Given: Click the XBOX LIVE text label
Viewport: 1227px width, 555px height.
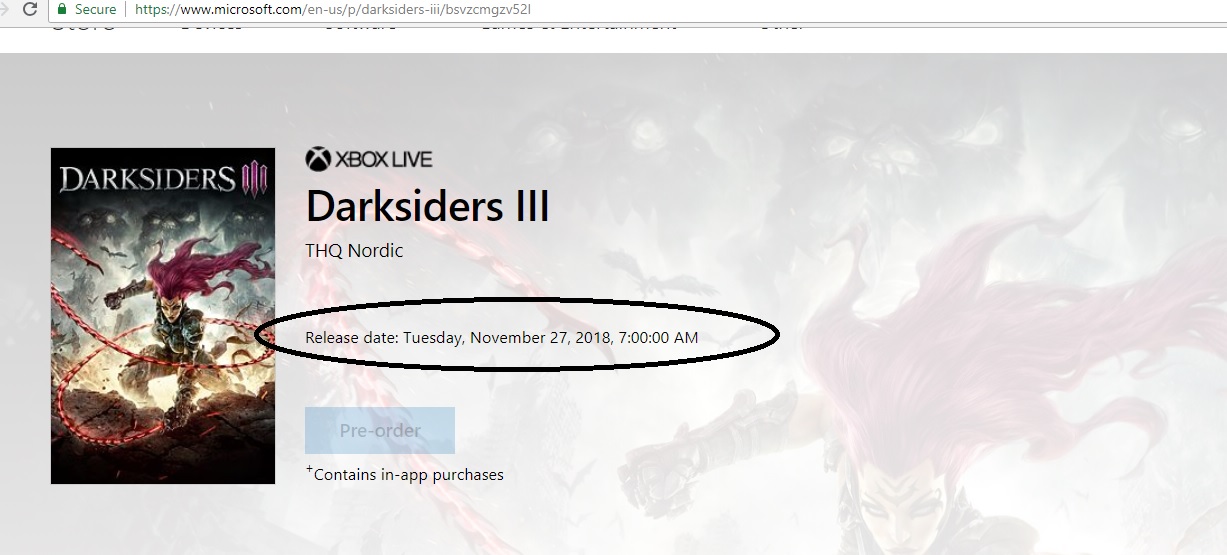Looking at the screenshot, I should 384,160.
